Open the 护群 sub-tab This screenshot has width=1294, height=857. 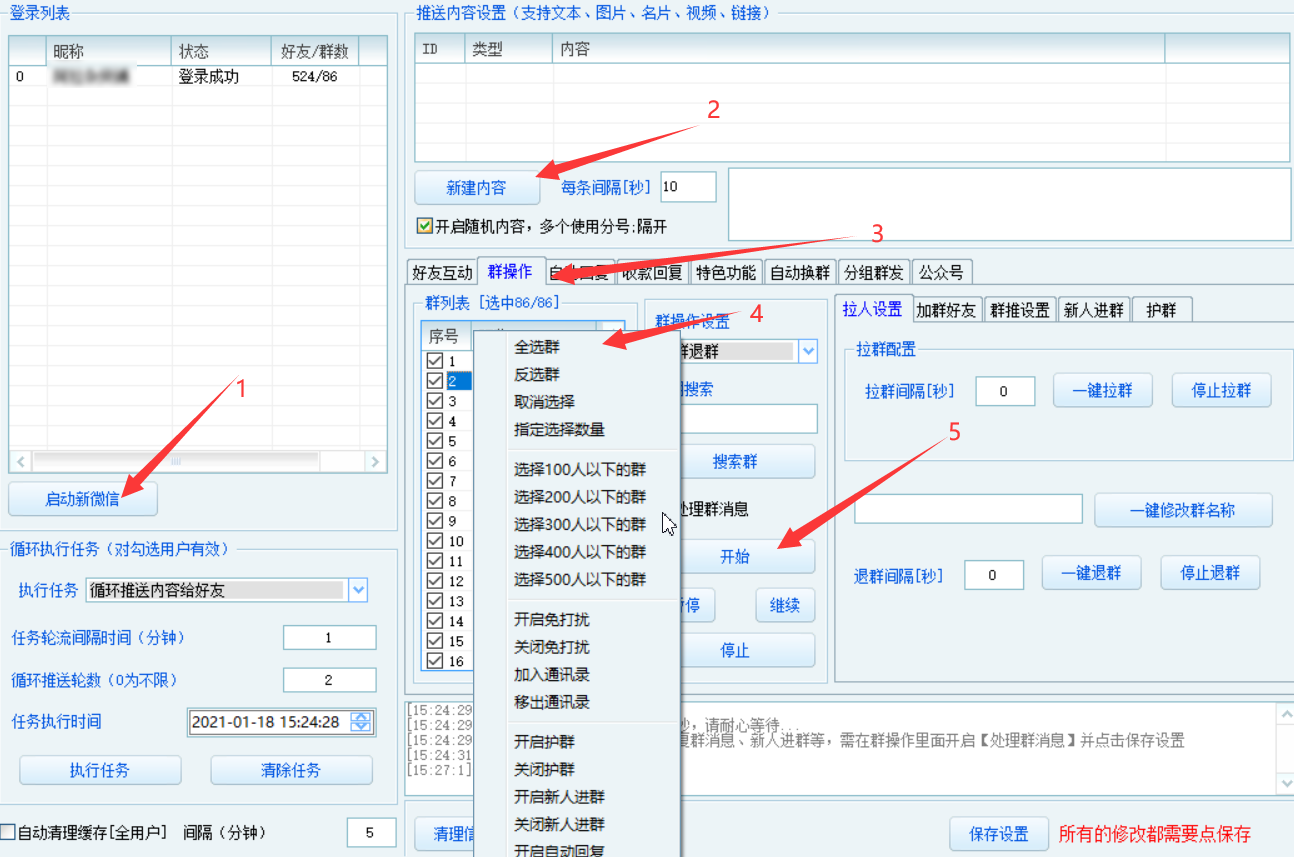click(x=1162, y=310)
